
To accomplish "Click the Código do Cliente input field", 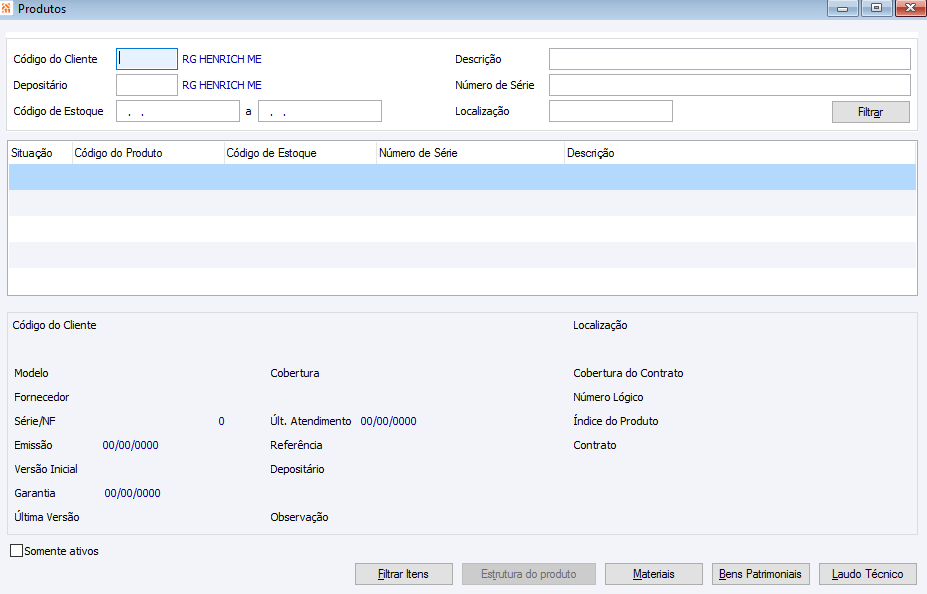I will (x=147, y=59).
